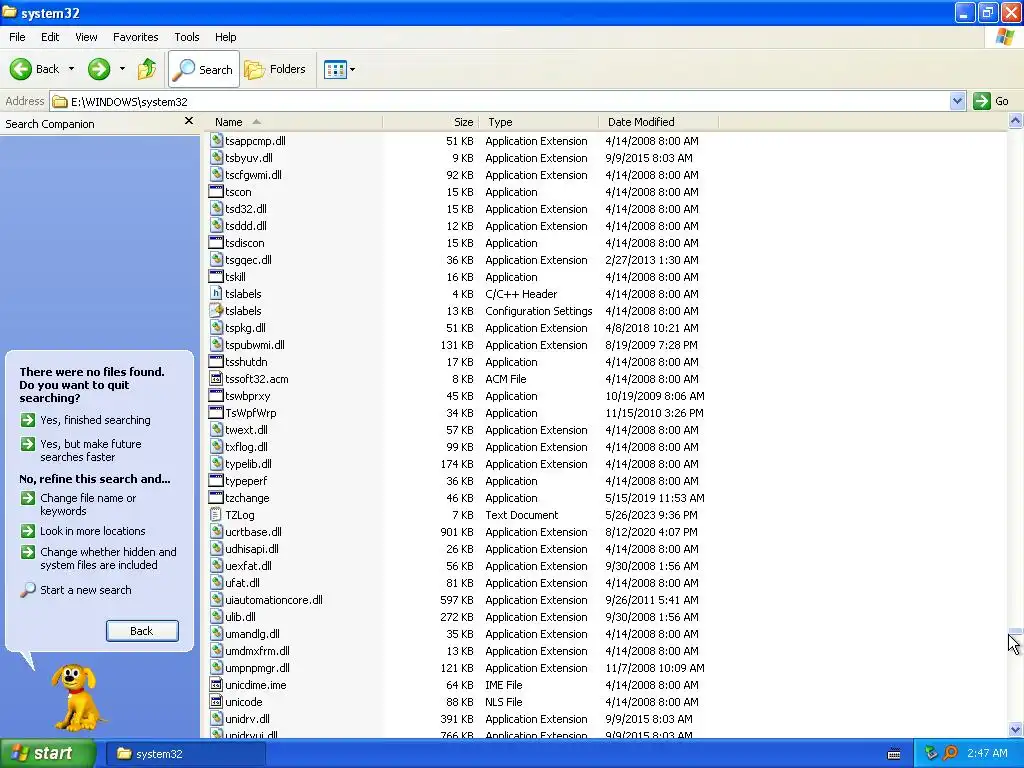Open the View menu
The height and width of the screenshot is (768, 1024).
pos(86,37)
